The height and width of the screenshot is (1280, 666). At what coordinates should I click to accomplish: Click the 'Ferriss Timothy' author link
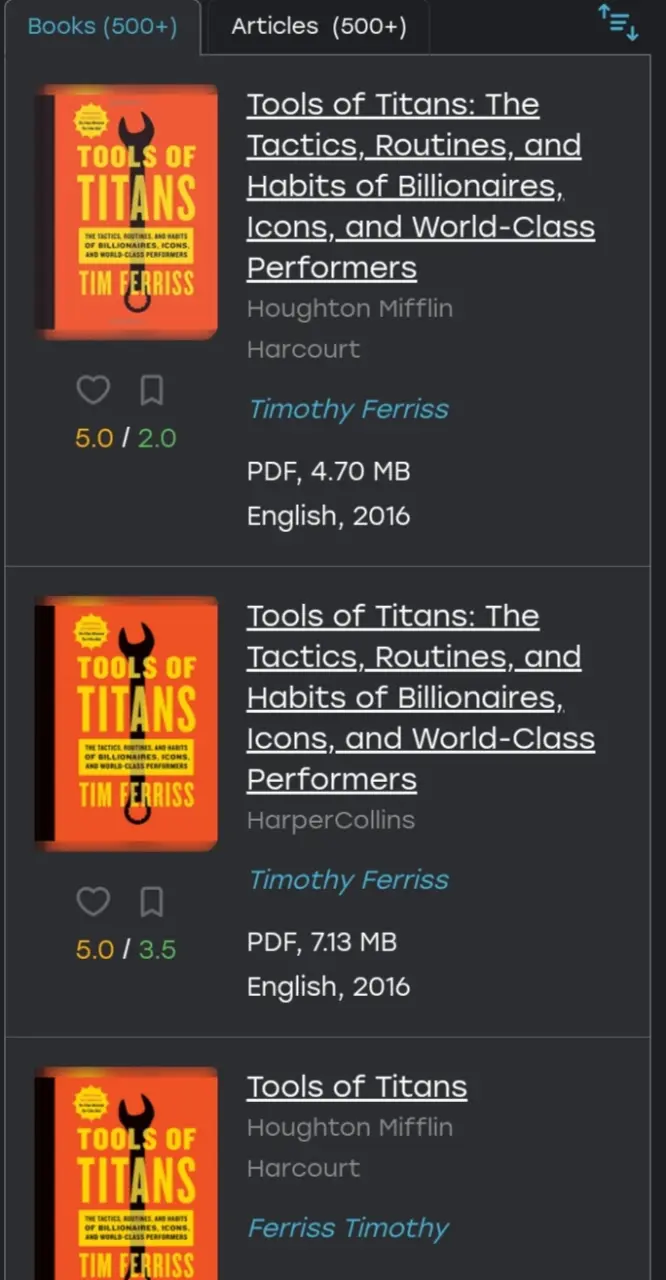coord(348,1228)
